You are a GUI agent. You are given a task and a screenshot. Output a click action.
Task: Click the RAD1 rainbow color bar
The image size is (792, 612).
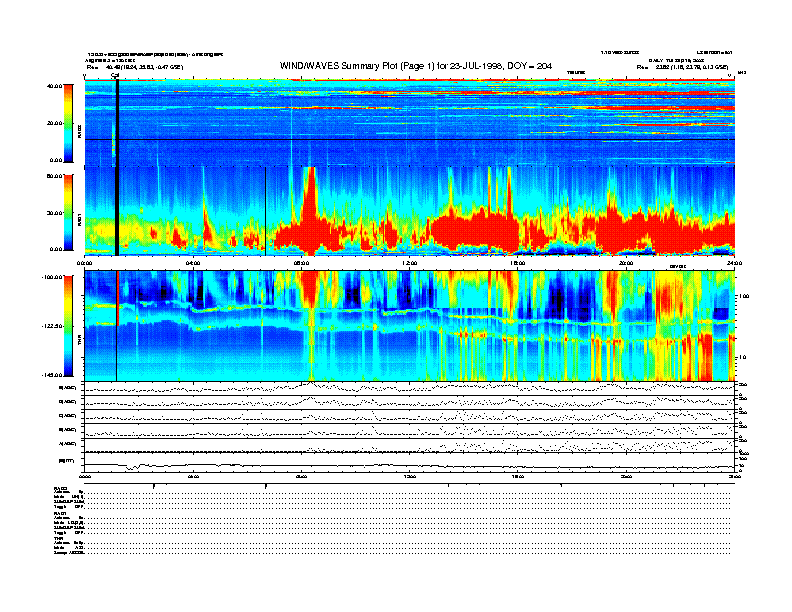(x=68, y=212)
